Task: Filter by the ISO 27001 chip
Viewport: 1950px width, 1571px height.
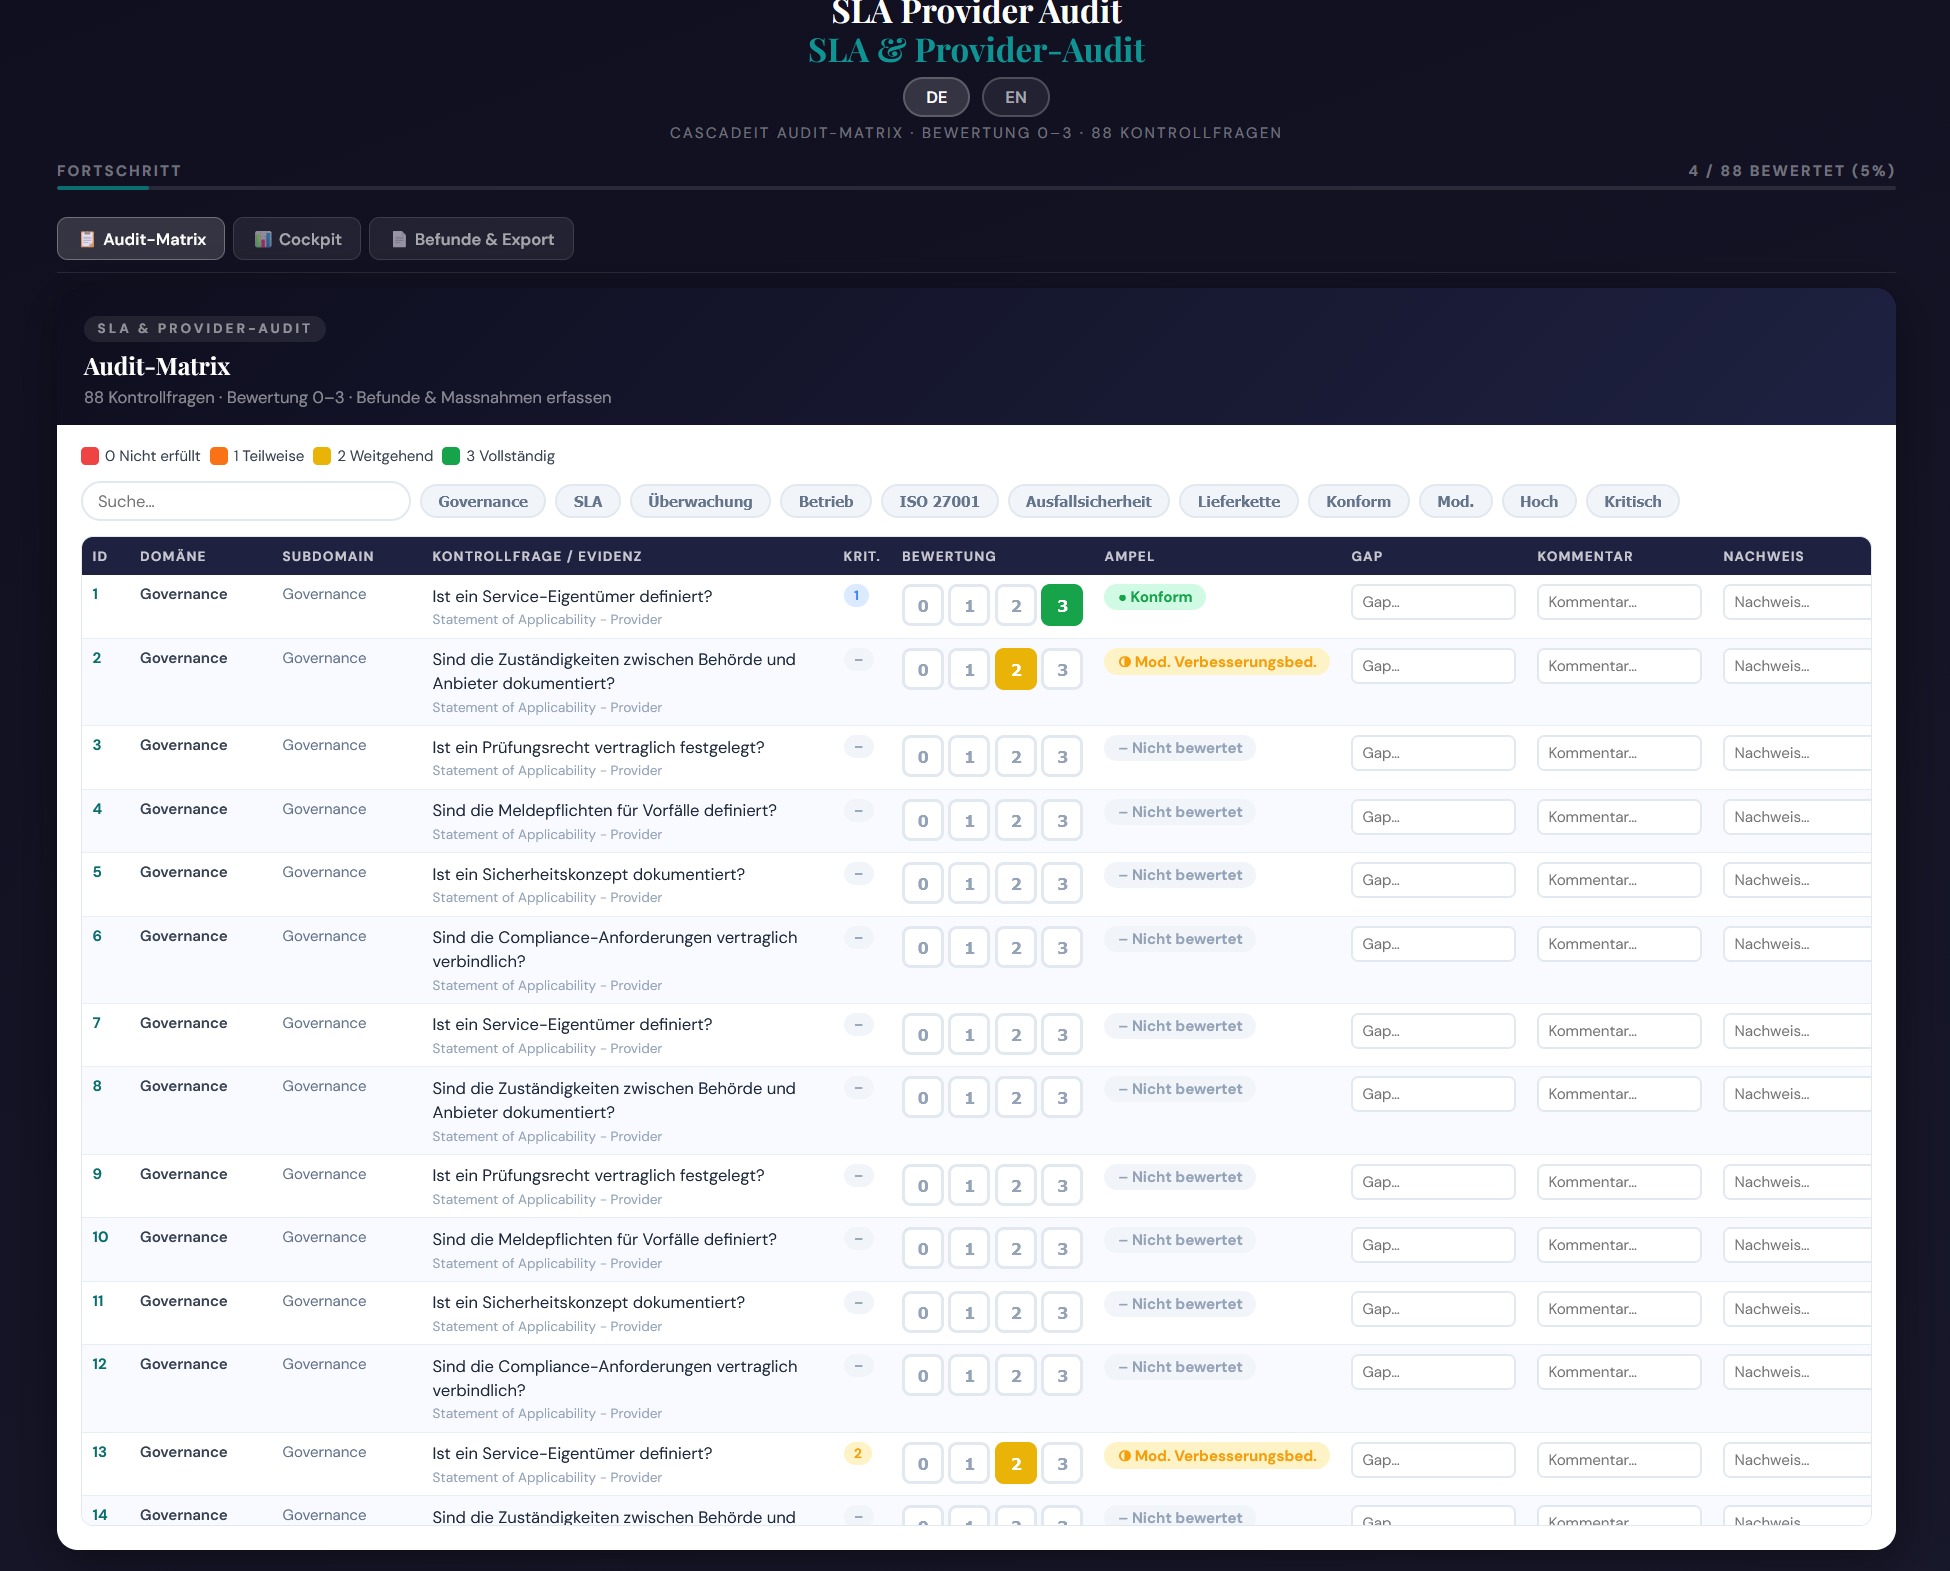Action: [938, 501]
